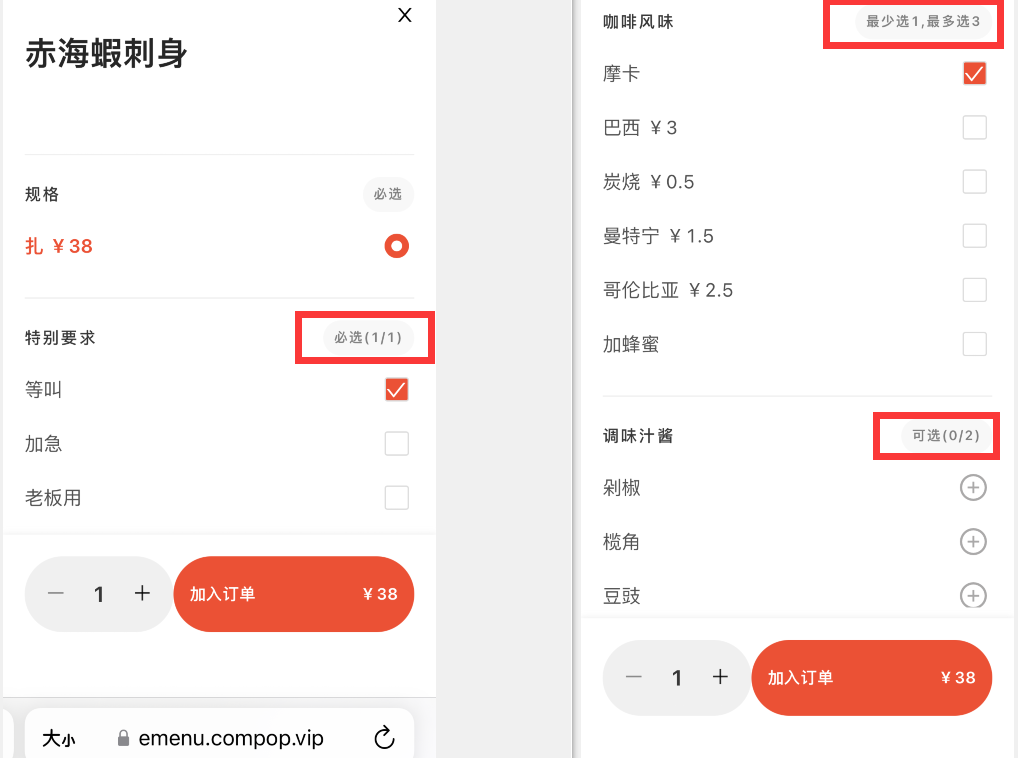Click left 加入订单 button
Viewport: 1018px width, 758px height.
tap(293, 594)
